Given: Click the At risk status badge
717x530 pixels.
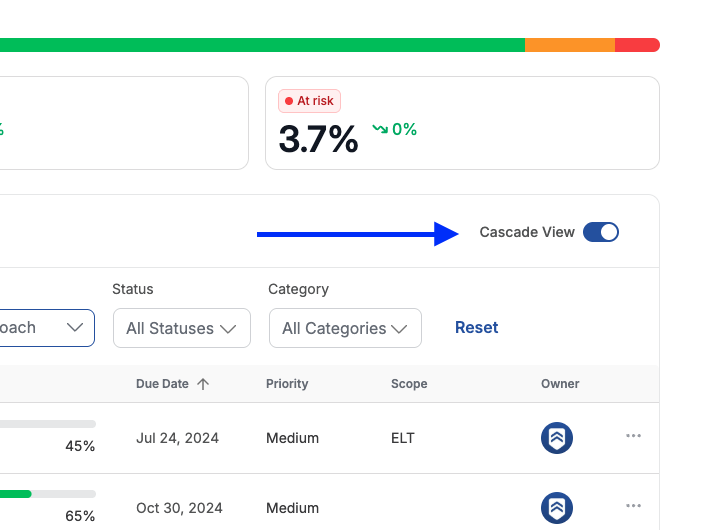Looking at the screenshot, I should coord(309,101).
